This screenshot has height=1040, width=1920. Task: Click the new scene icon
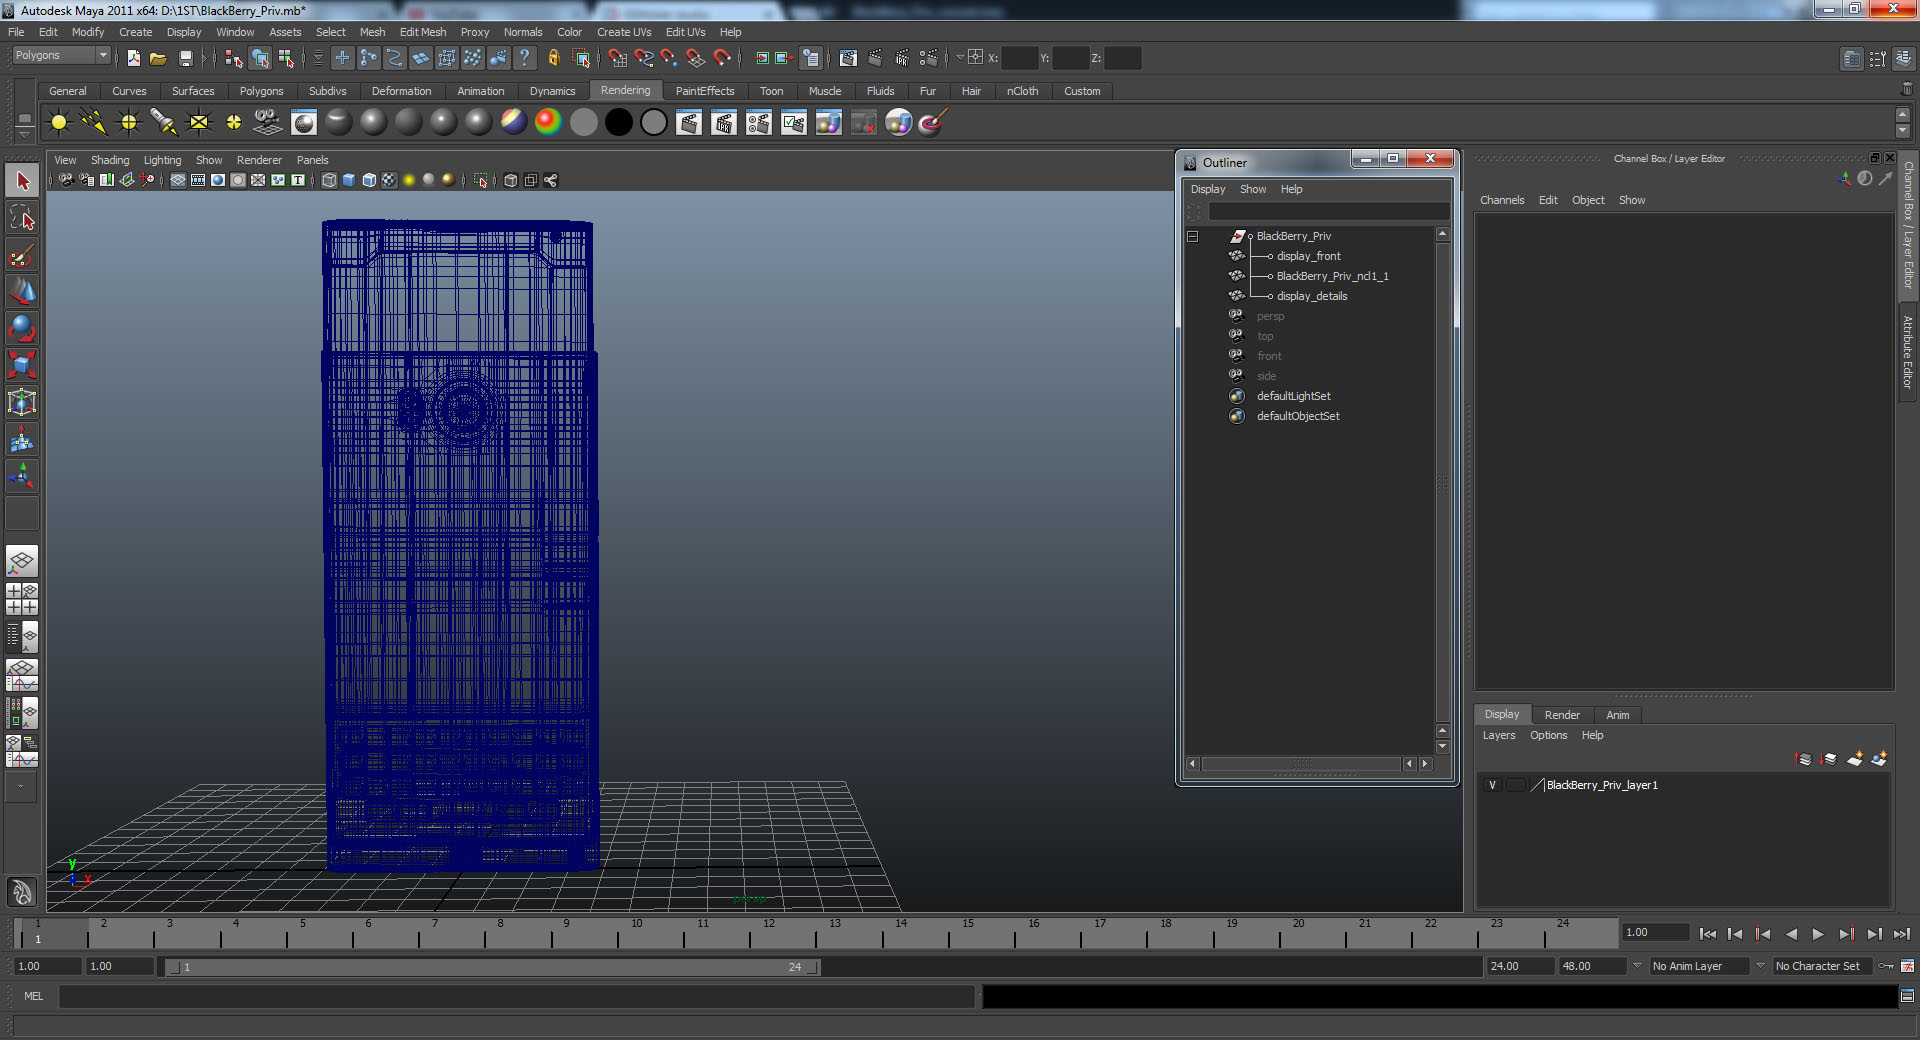point(133,58)
